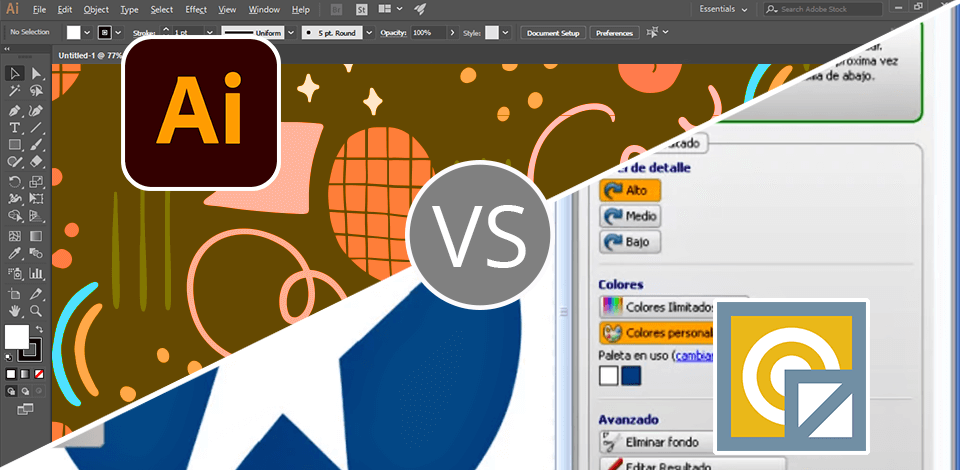960x470 pixels.
Task: Activate the Shape Builder tool
Action: pos(15,216)
